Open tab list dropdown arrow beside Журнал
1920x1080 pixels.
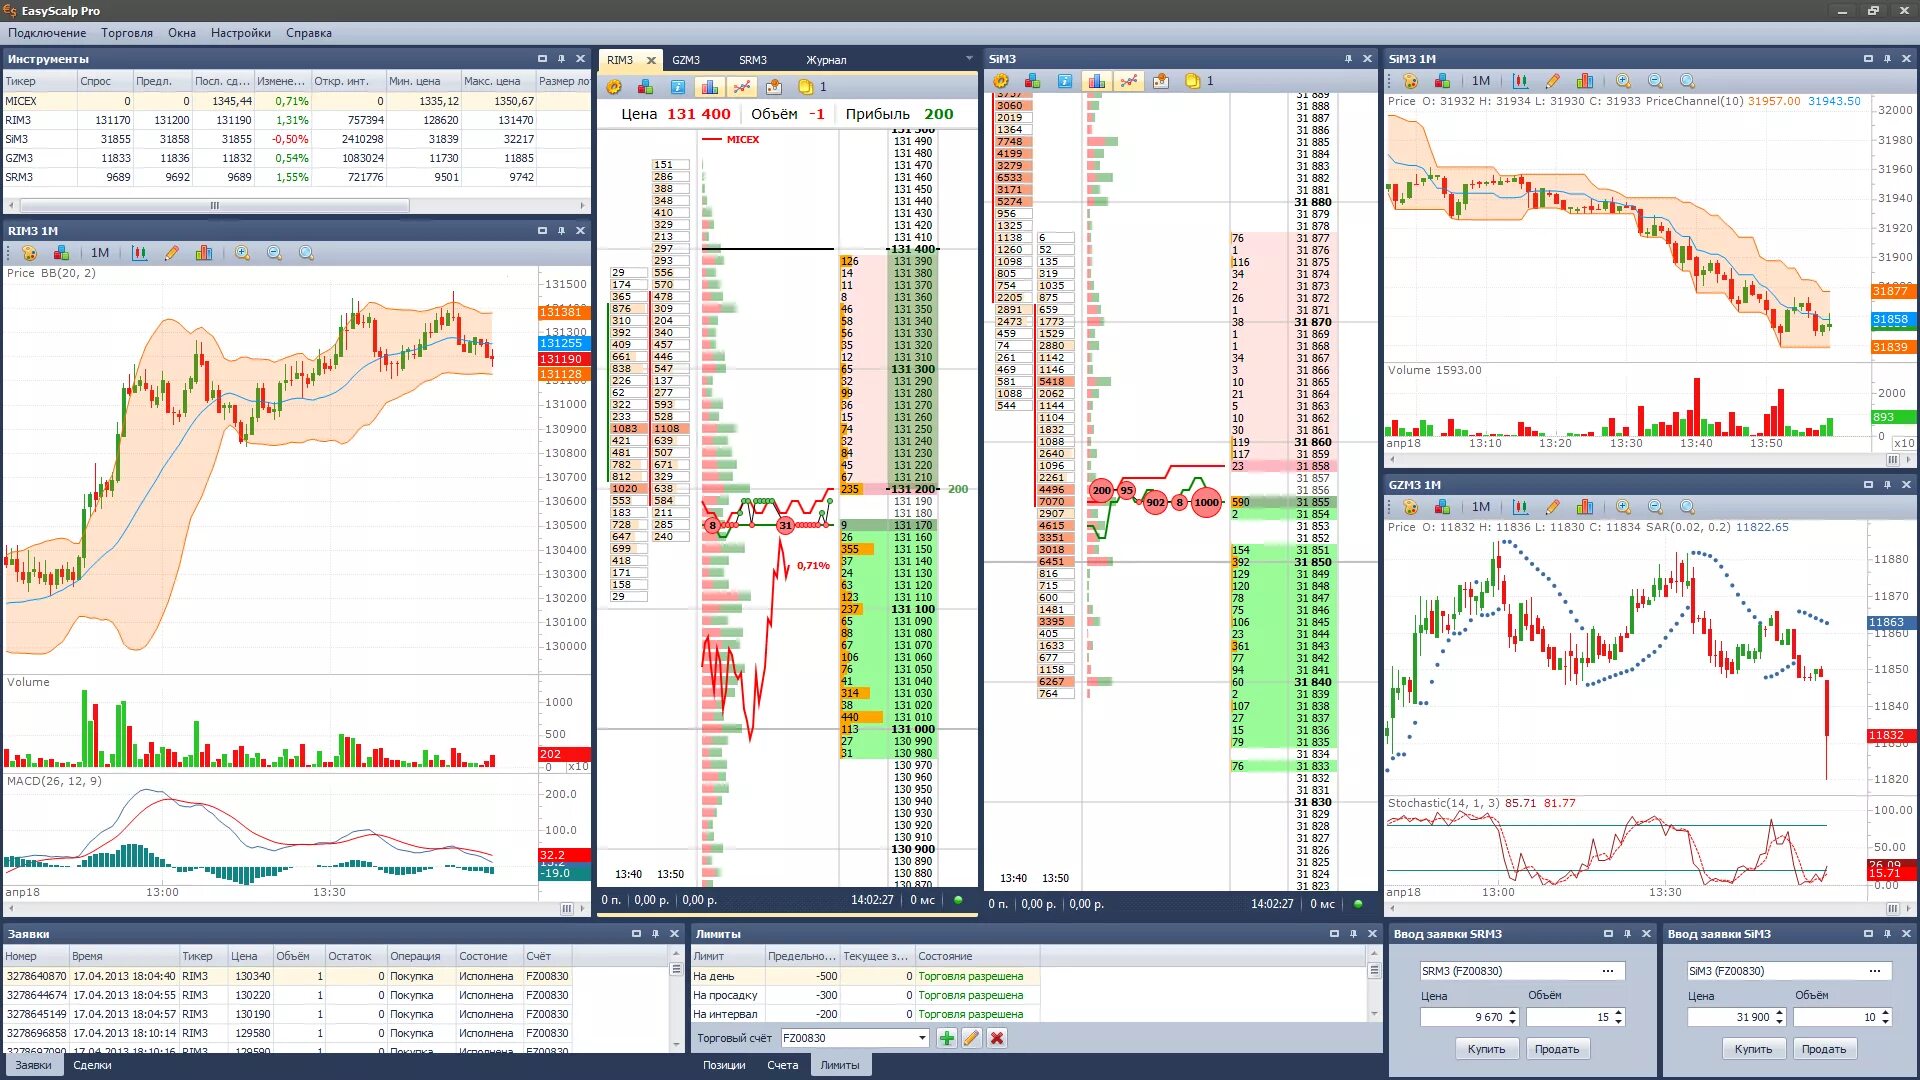click(x=968, y=59)
